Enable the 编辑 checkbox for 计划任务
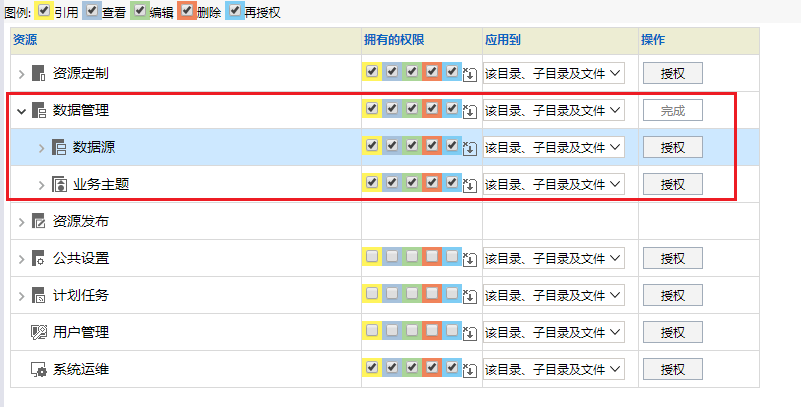This screenshot has height=407, width=801. (412, 293)
